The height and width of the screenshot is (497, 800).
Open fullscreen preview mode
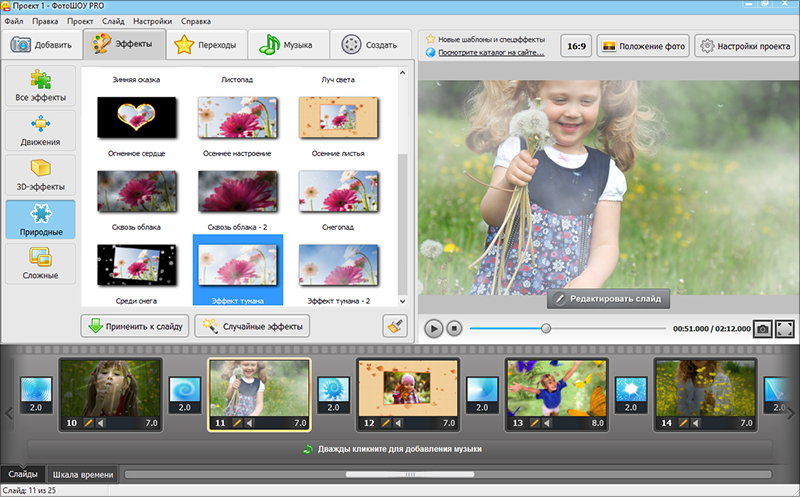pyautogui.click(x=785, y=328)
